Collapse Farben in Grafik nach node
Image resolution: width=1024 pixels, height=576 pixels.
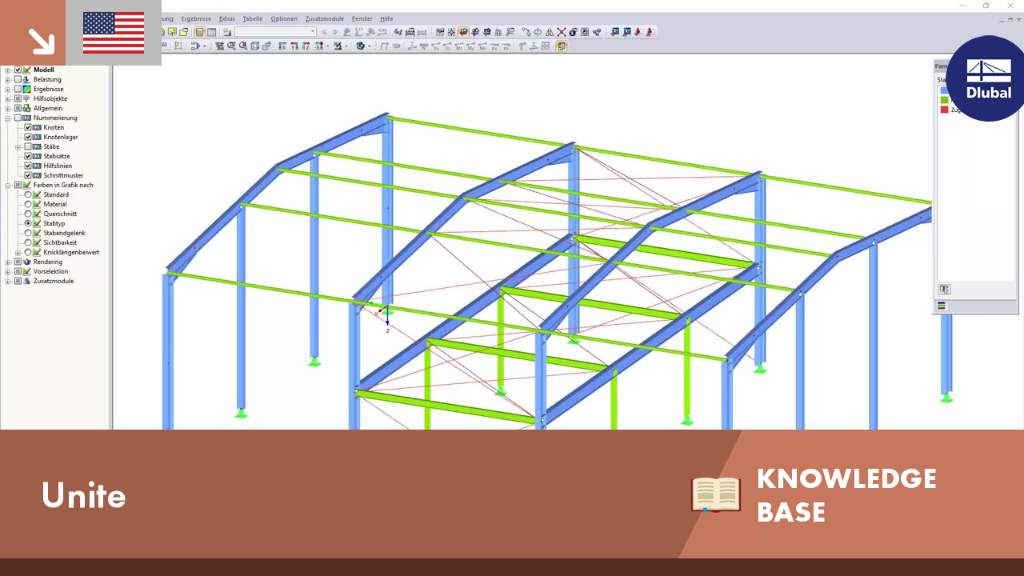tap(8, 185)
